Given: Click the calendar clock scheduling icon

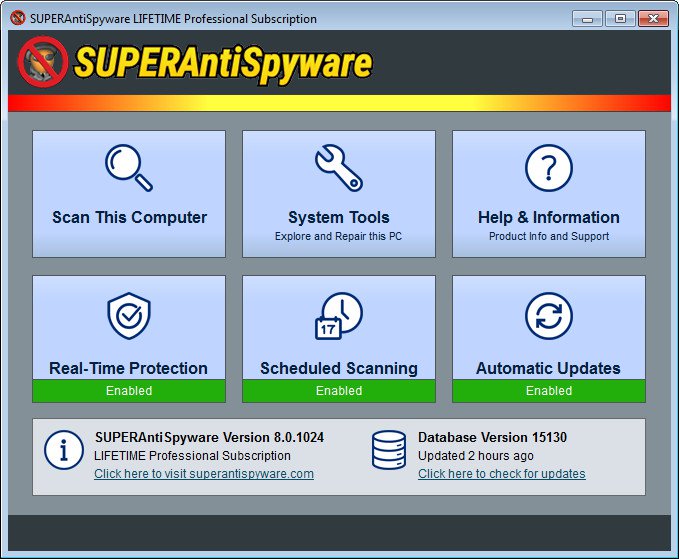Looking at the screenshot, I should [339, 317].
